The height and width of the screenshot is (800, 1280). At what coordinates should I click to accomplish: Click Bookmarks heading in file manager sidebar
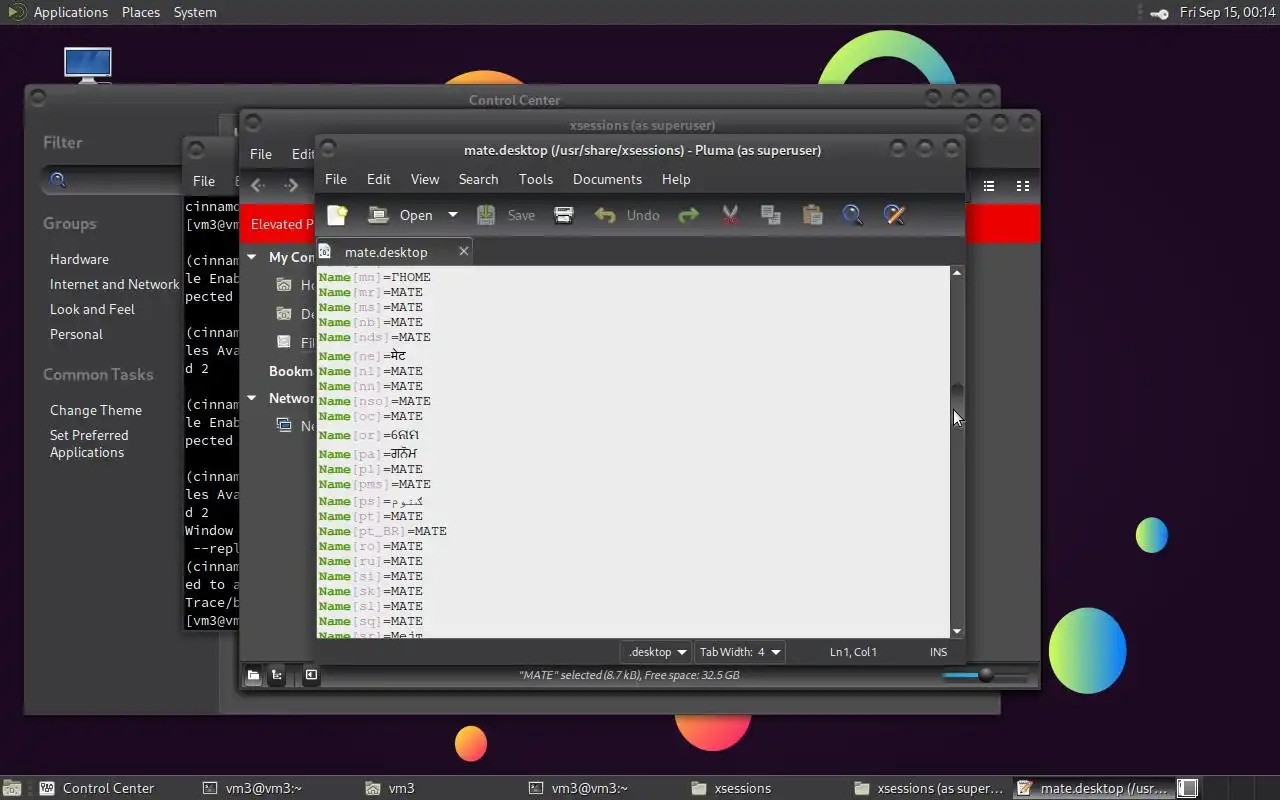(x=291, y=371)
